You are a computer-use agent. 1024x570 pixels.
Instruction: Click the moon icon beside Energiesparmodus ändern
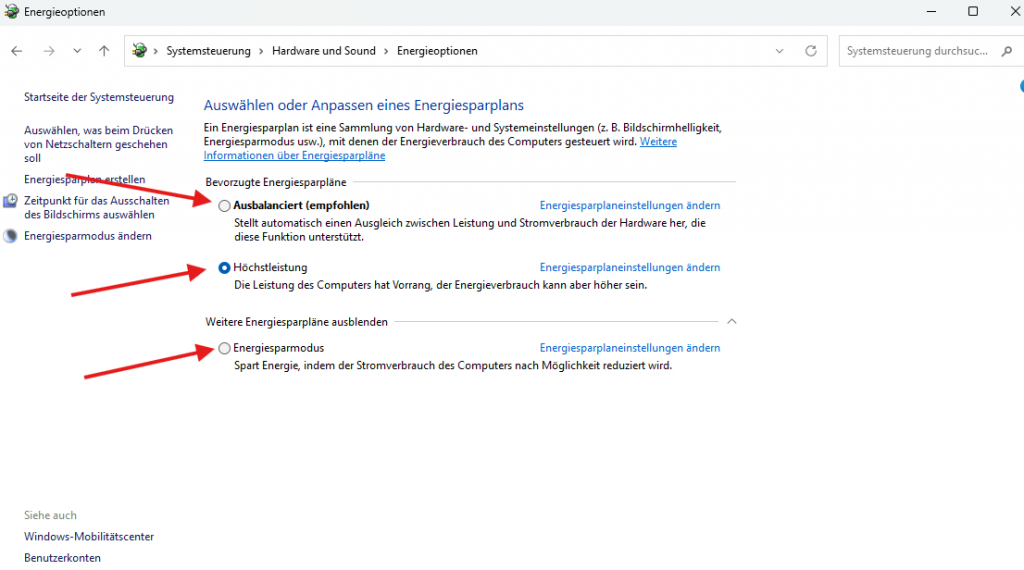tap(11, 236)
